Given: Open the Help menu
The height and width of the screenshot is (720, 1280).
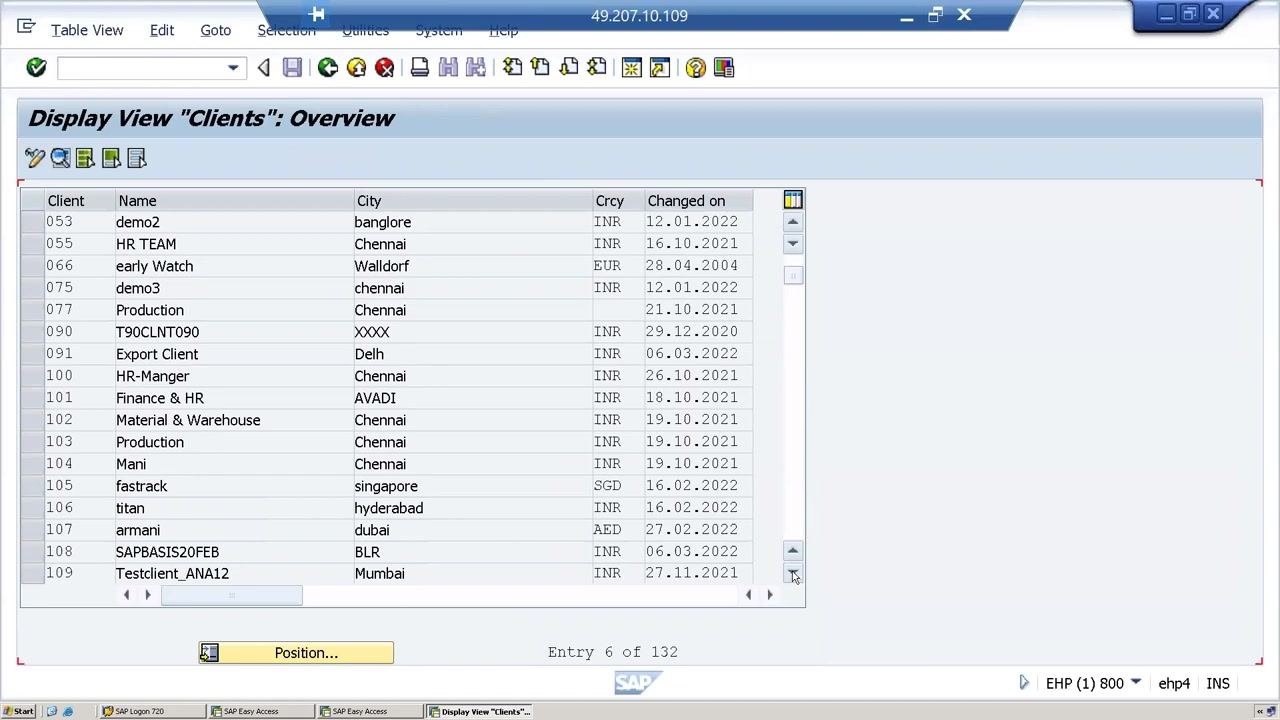Looking at the screenshot, I should [x=503, y=30].
